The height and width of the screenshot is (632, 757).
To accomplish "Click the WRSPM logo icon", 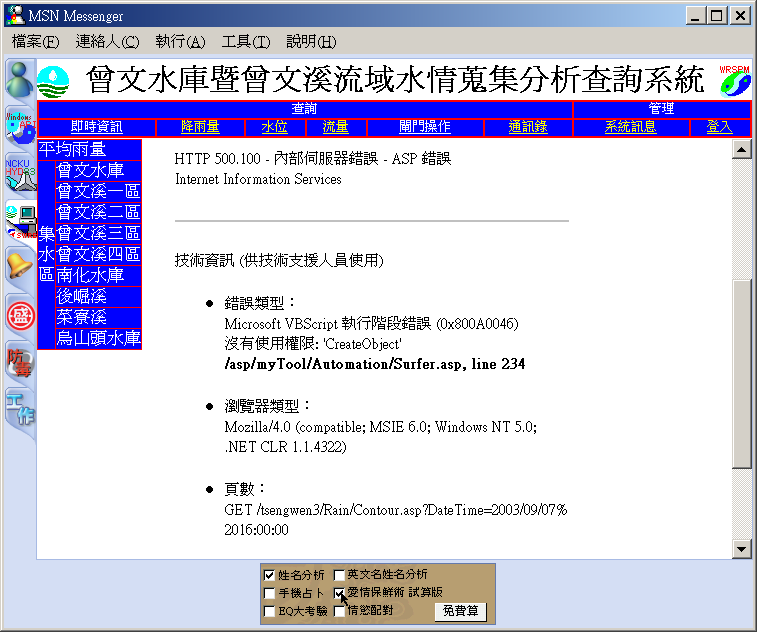I will tap(735, 80).
